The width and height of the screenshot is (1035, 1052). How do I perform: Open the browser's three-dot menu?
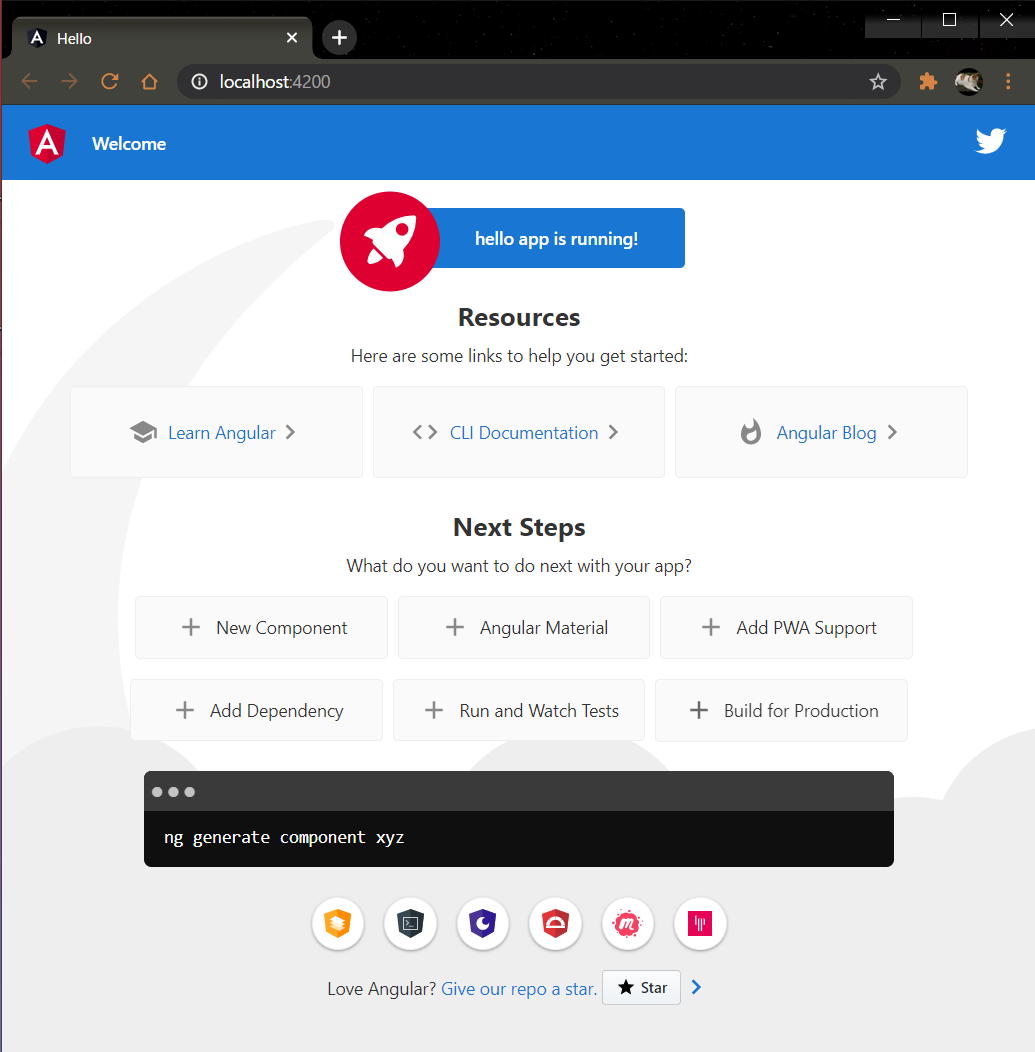[1009, 81]
